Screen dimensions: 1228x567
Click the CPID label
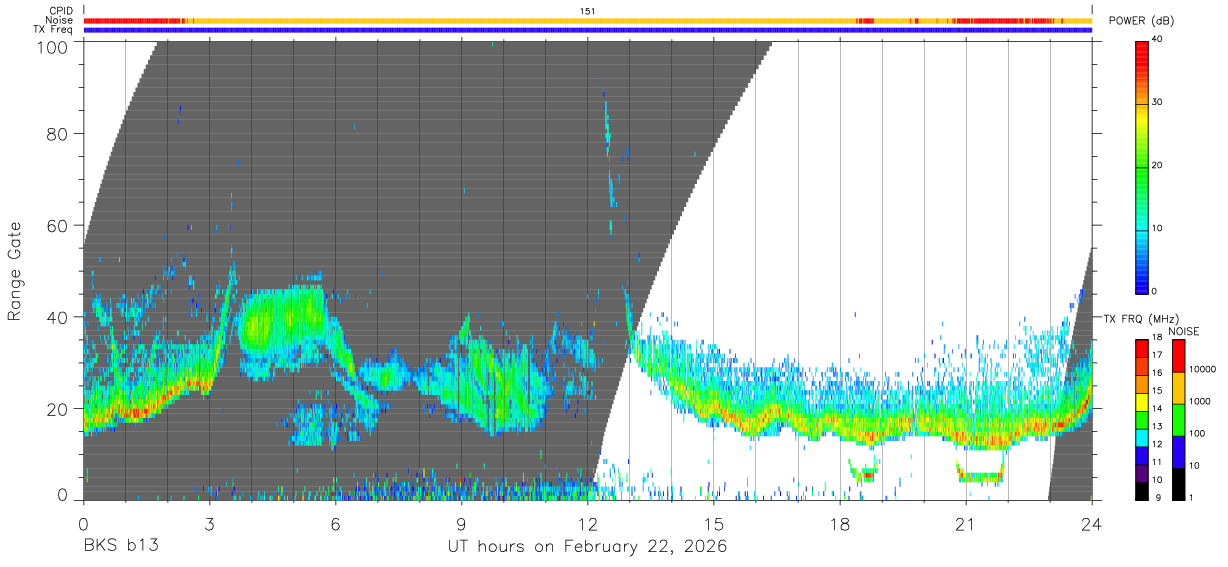pyautogui.click(x=62, y=11)
